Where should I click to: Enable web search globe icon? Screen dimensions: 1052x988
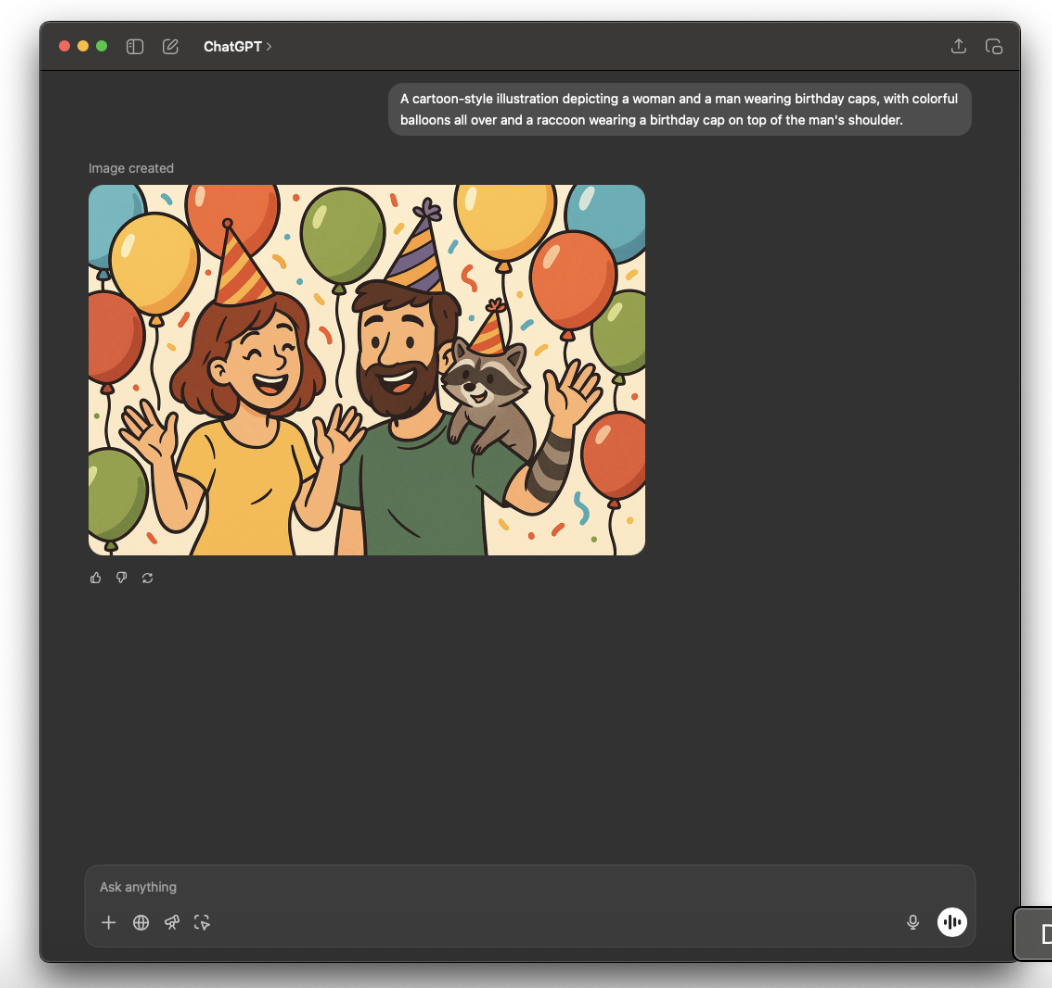click(x=141, y=922)
